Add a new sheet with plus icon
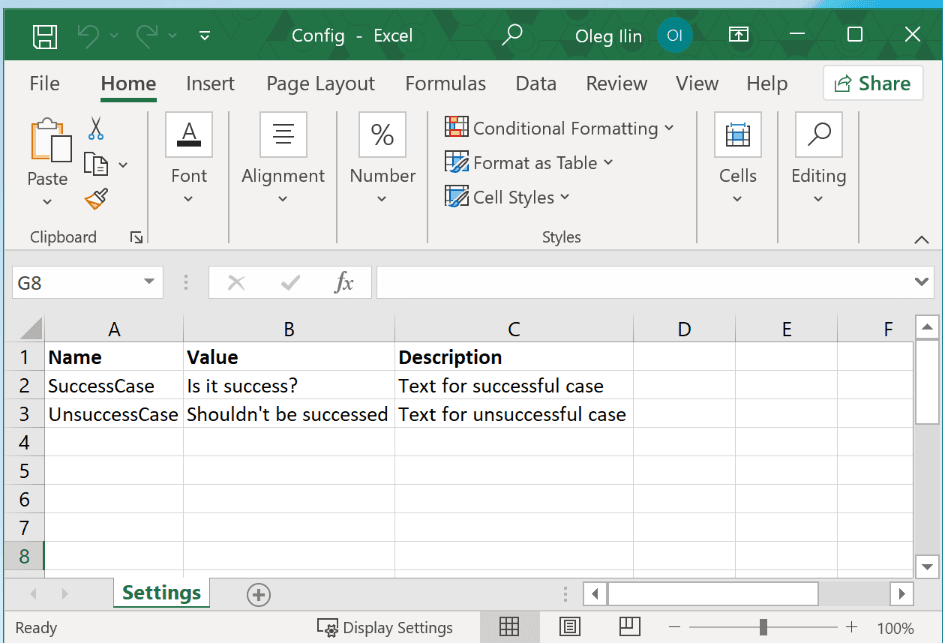The height and width of the screenshot is (643, 943). (x=259, y=595)
